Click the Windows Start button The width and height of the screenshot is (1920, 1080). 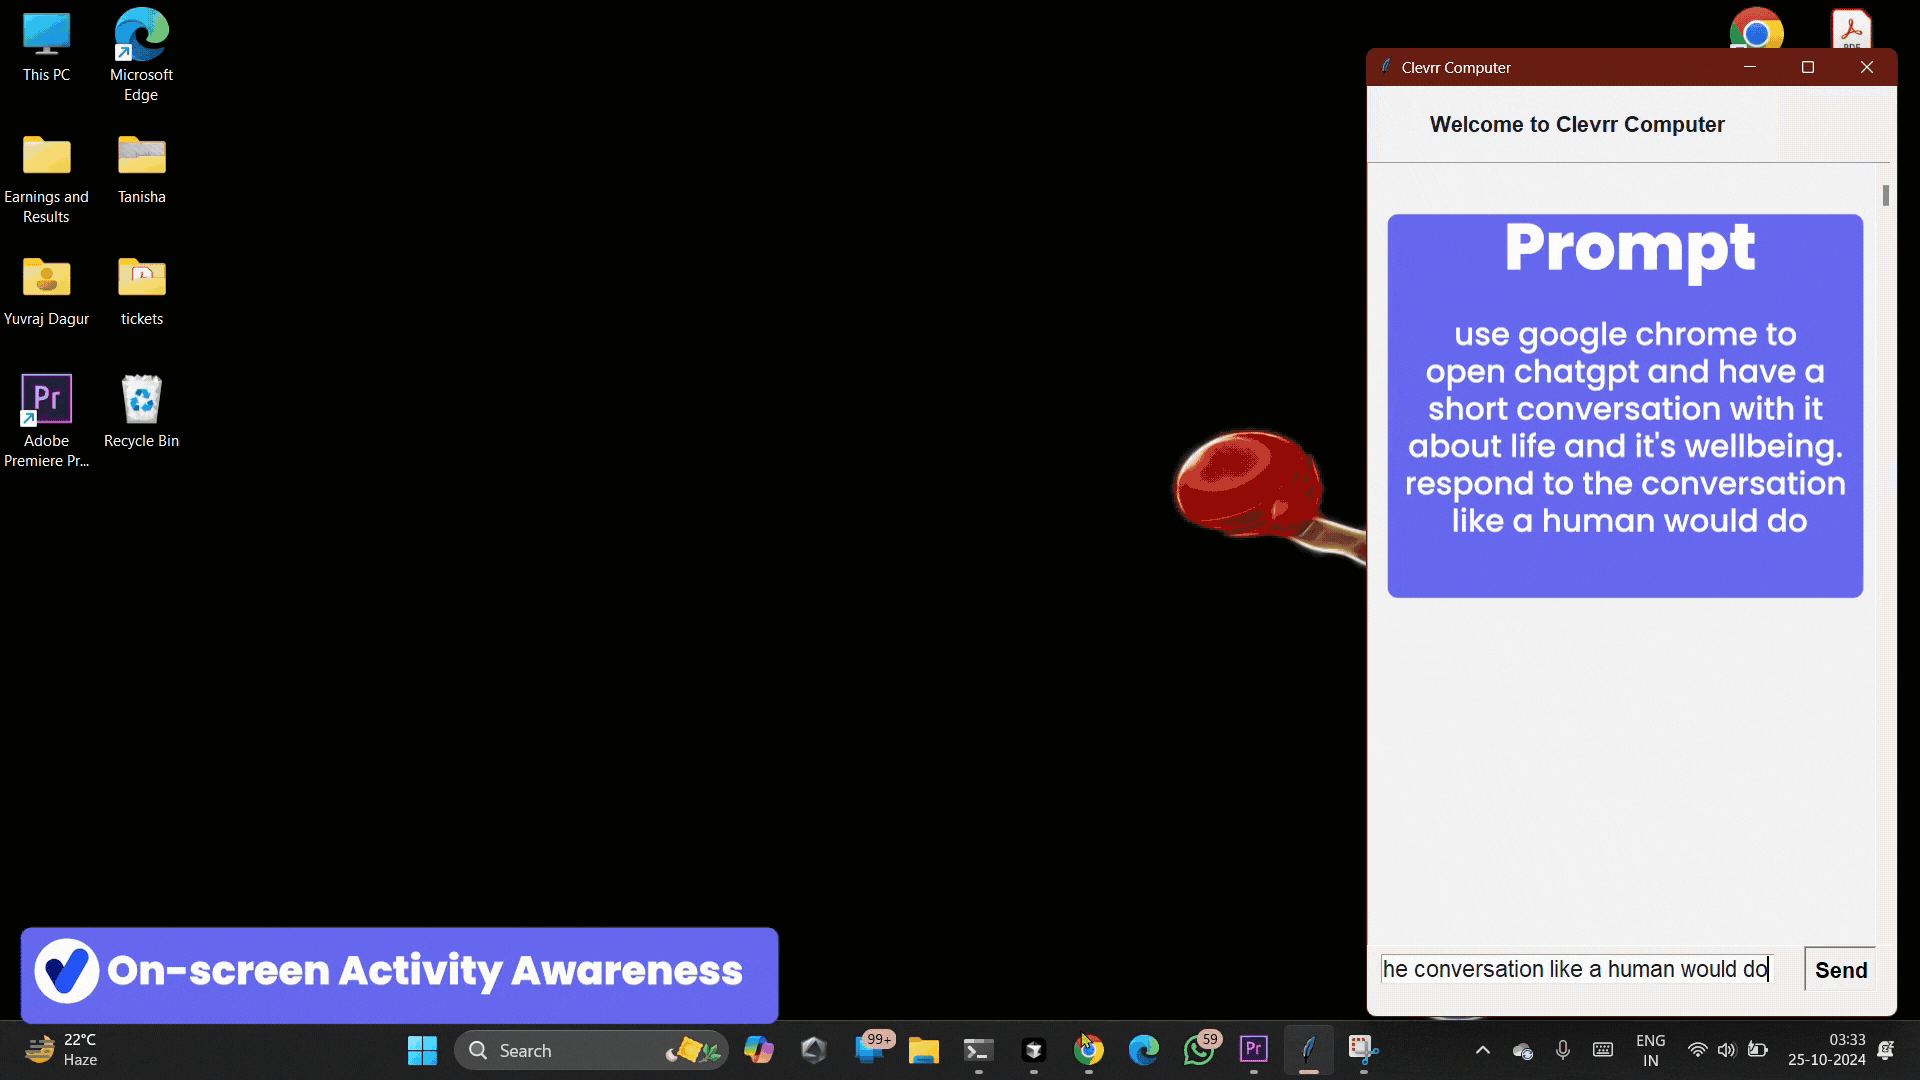click(422, 1050)
